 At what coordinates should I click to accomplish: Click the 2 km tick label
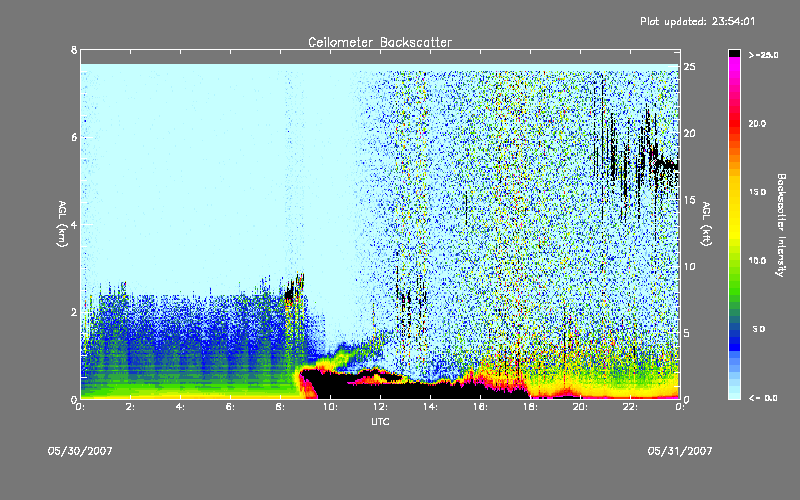point(74,312)
